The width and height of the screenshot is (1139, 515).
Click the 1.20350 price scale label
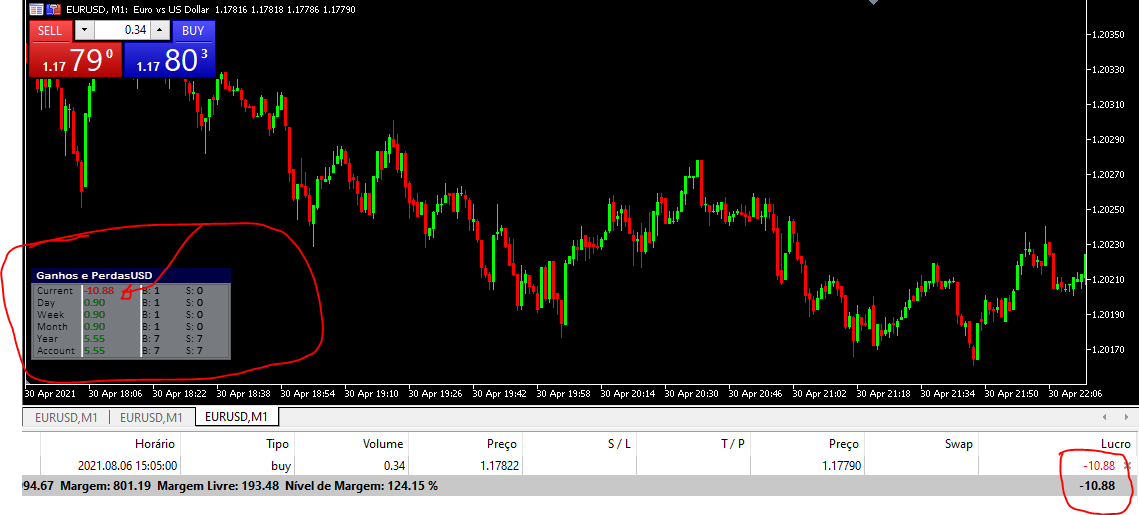pos(1108,34)
